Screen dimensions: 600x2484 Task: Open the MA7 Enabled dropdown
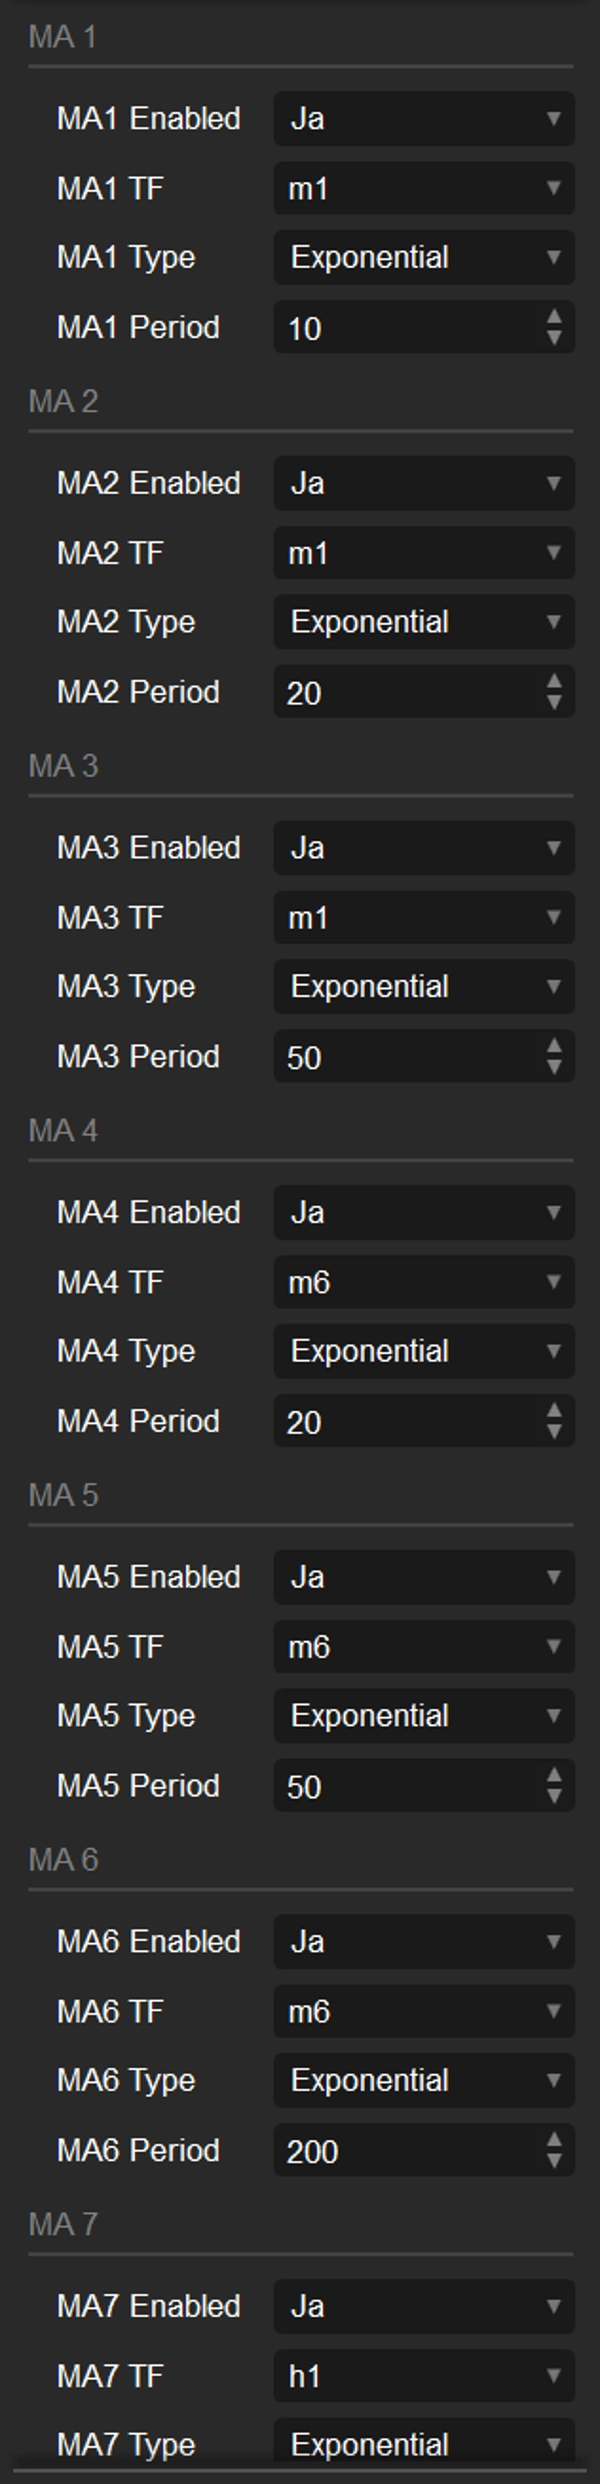point(422,2307)
